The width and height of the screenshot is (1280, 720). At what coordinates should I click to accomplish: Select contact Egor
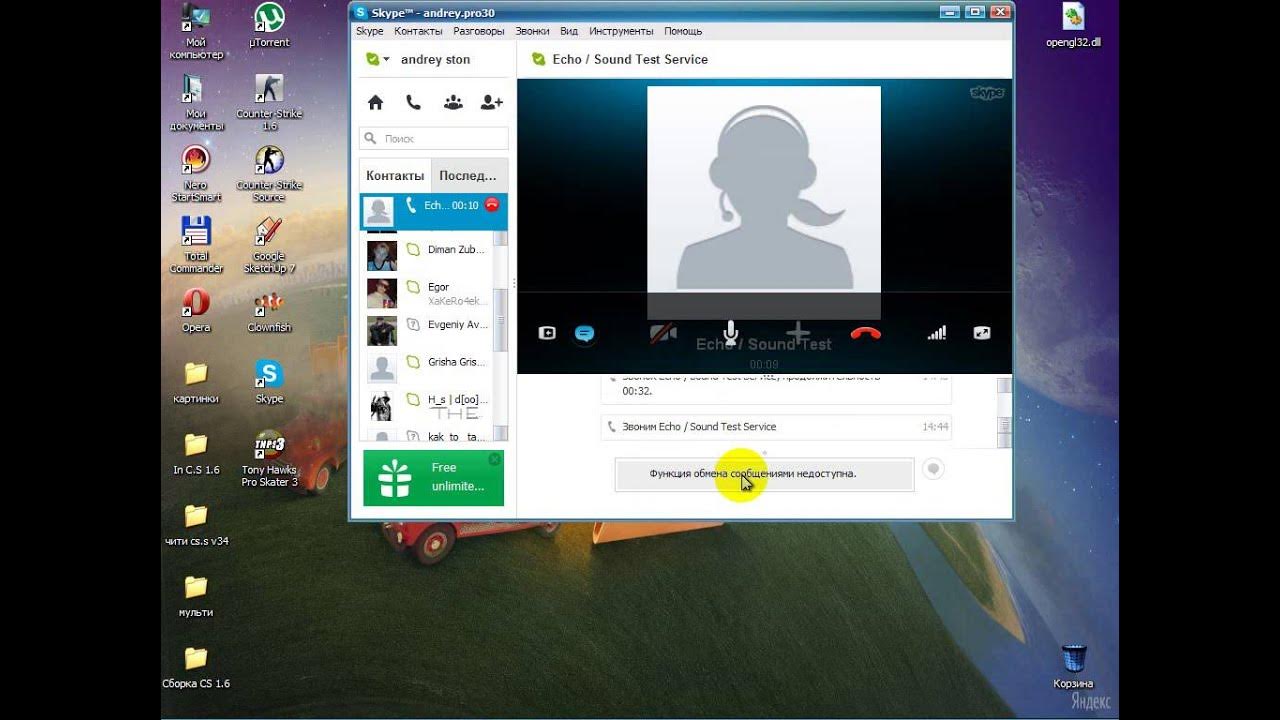point(427,293)
